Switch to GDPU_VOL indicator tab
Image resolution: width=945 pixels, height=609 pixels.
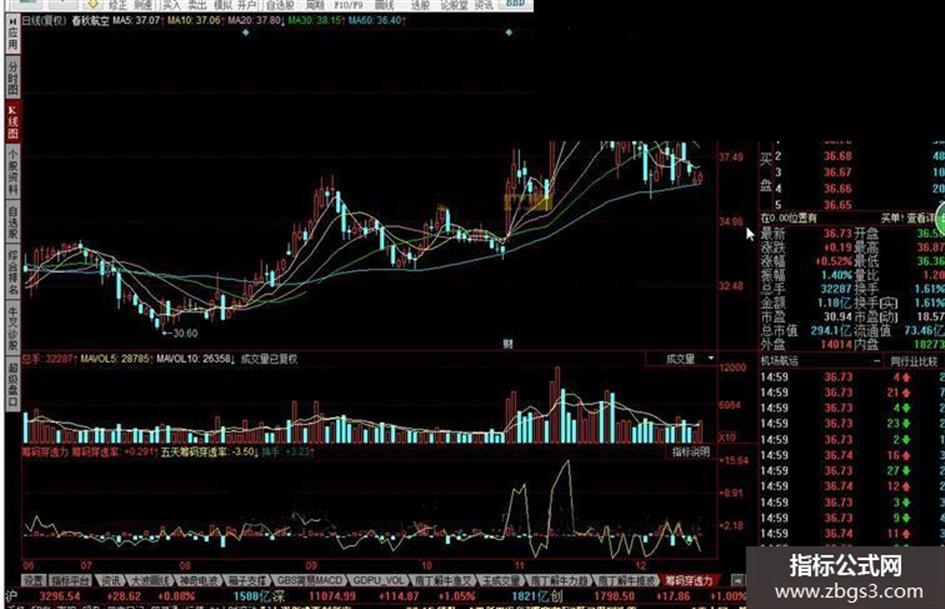tap(378, 581)
